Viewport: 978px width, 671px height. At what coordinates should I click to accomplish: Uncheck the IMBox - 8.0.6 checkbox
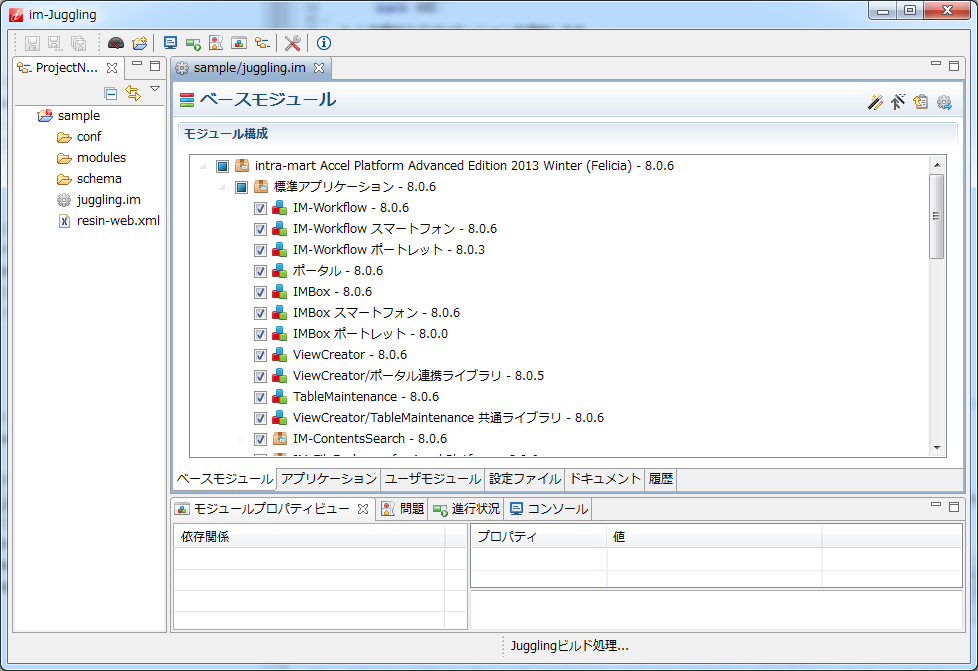coord(261,292)
